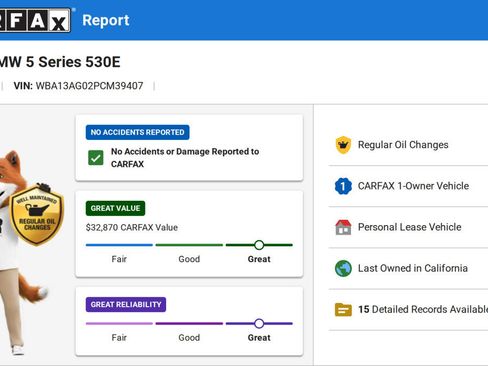Open Regular Oil Changes details
The image size is (488, 366).
tap(408, 145)
